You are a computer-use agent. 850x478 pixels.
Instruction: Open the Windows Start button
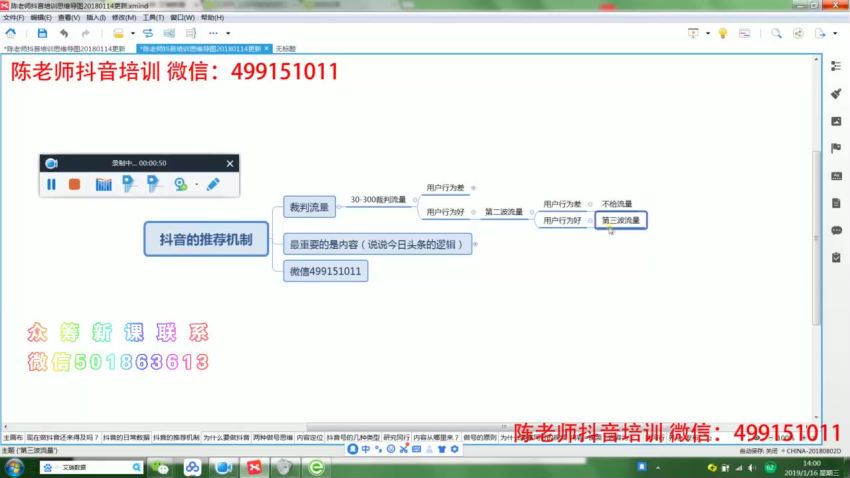point(14,467)
